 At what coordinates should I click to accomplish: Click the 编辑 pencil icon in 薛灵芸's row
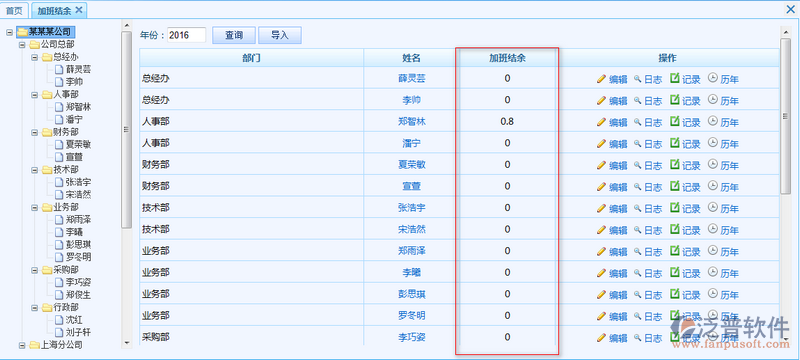[x=602, y=79]
